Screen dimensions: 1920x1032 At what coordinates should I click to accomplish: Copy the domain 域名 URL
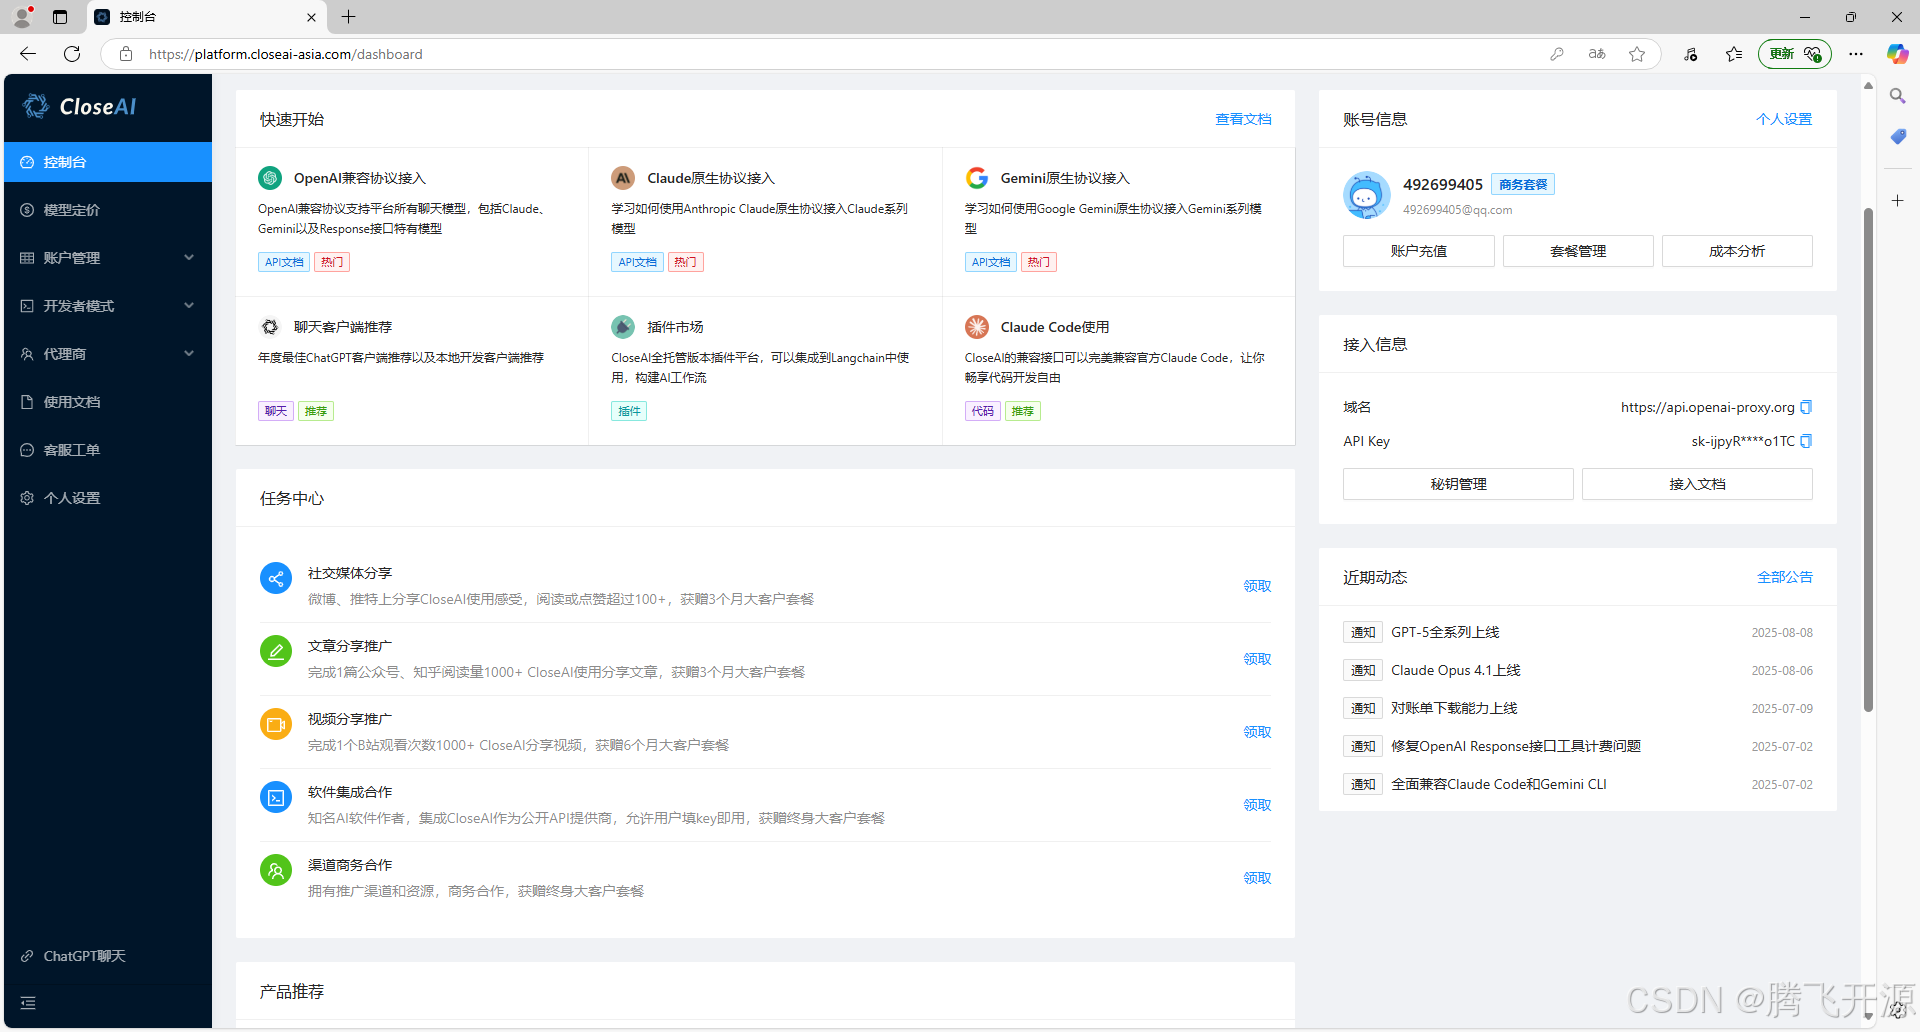(1806, 407)
